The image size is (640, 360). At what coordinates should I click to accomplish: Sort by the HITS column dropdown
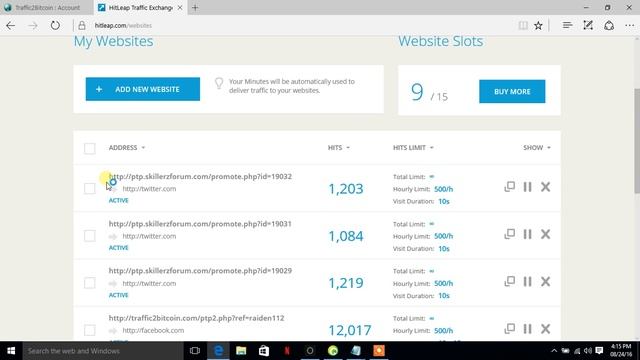339,147
